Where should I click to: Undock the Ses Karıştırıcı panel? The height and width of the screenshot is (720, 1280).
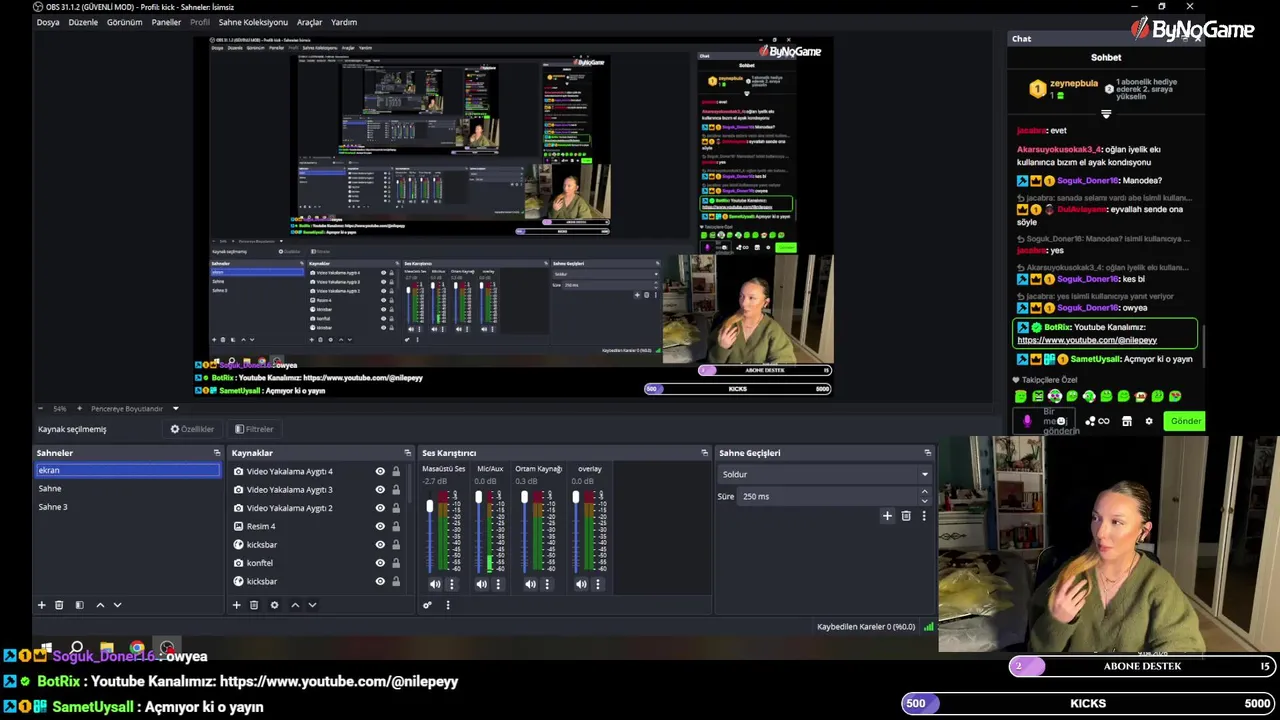click(704, 453)
